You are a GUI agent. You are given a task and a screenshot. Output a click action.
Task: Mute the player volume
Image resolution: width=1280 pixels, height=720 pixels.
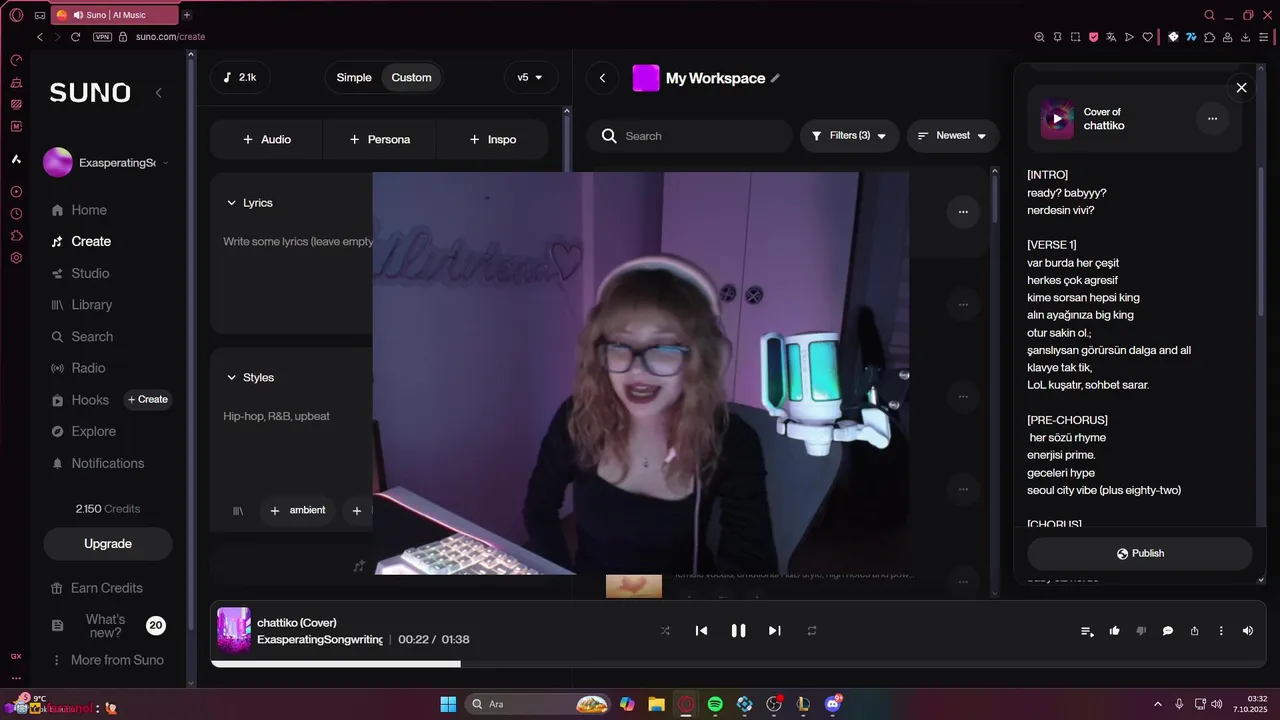coord(1247,631)
